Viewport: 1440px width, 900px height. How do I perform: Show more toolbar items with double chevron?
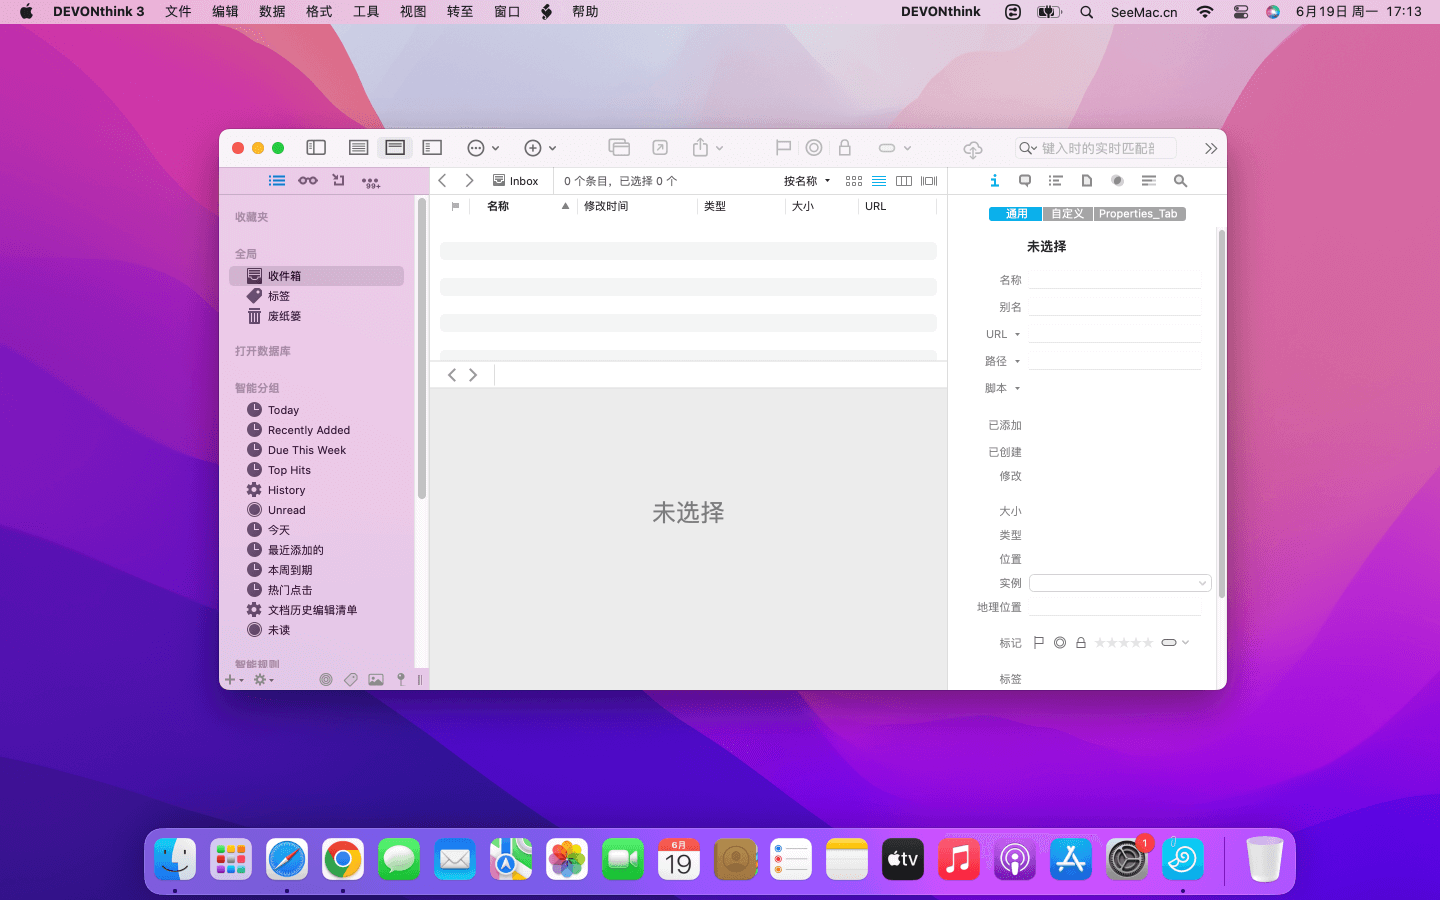tap(1211, 148)
